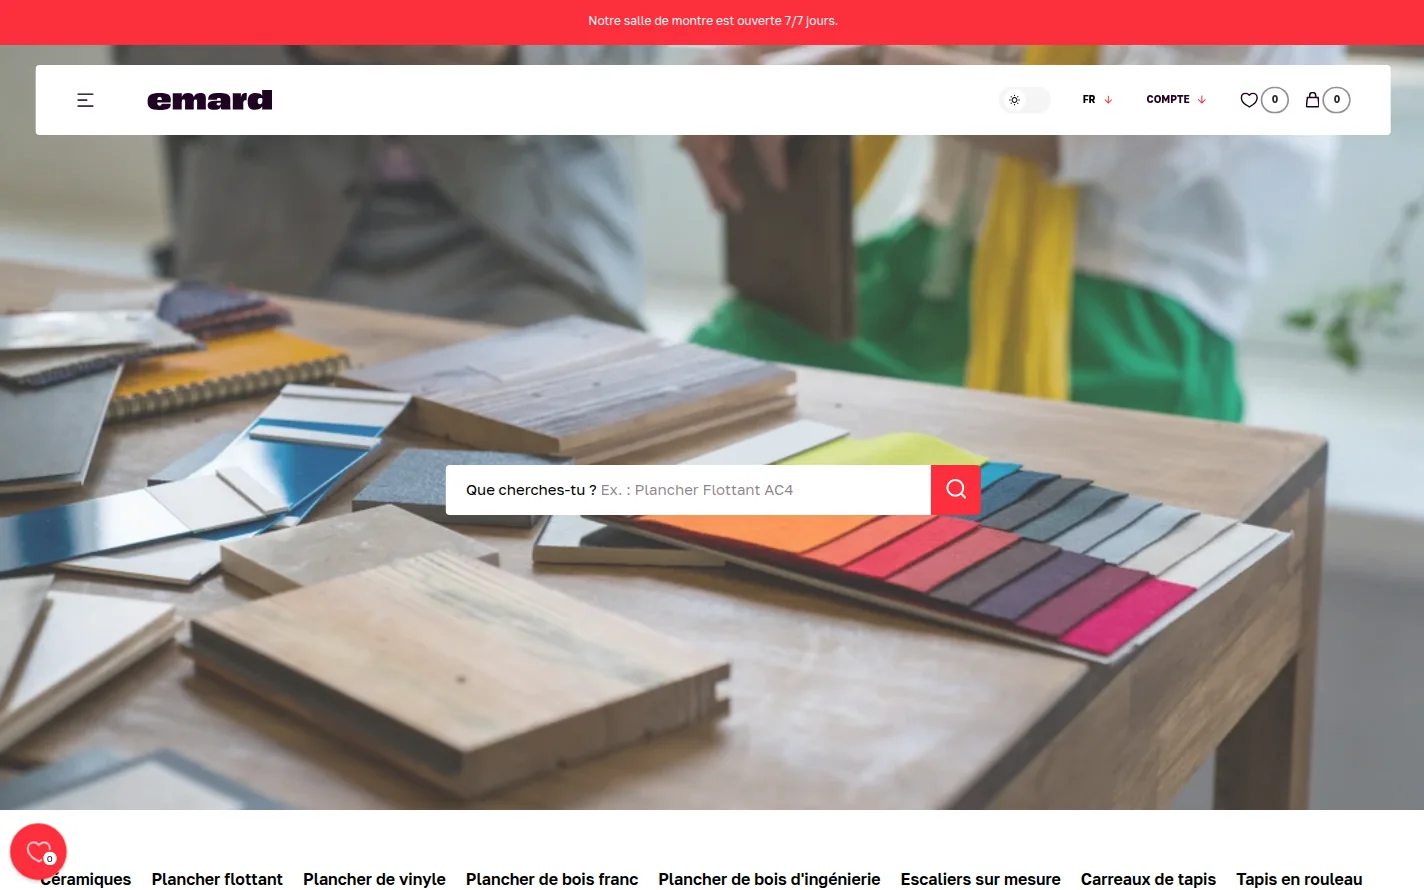This screenshot has height=890, width=1424.
Task: Expand the FR language dropdown
Action: pos(1097,100)
